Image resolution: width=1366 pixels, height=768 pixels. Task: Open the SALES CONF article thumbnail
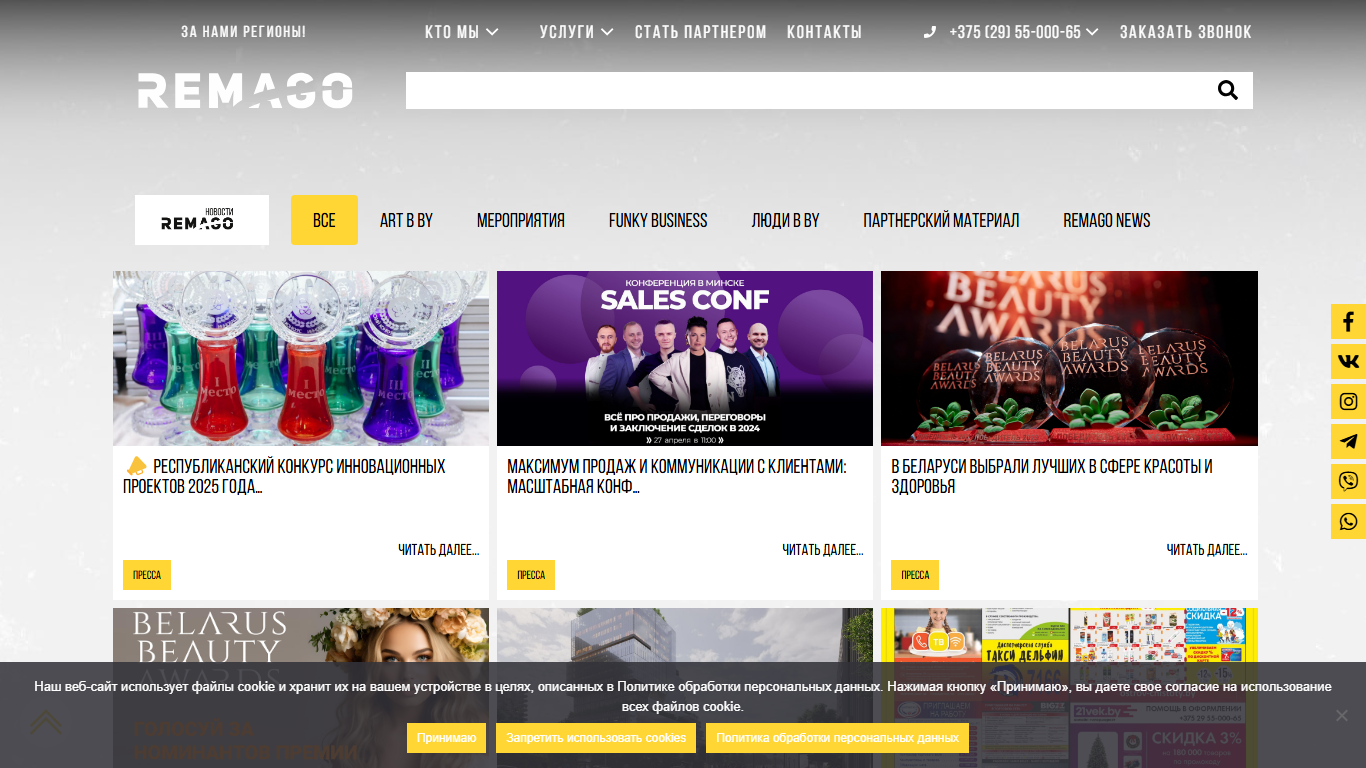(685, 358)
